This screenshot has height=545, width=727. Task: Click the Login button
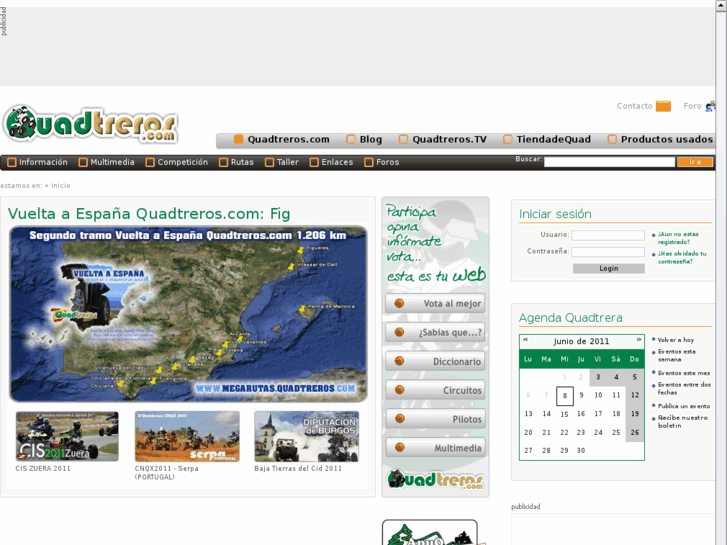coord(609,269)
